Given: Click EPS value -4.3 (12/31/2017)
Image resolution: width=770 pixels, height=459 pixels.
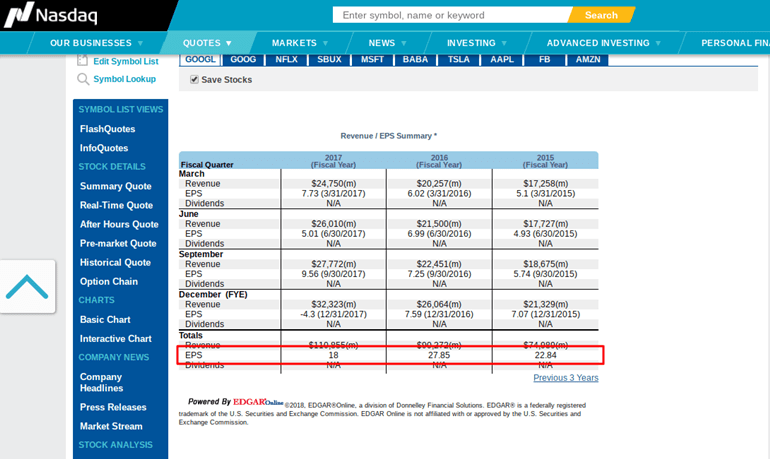Looking at the screenshot, I should click(333, 314).
